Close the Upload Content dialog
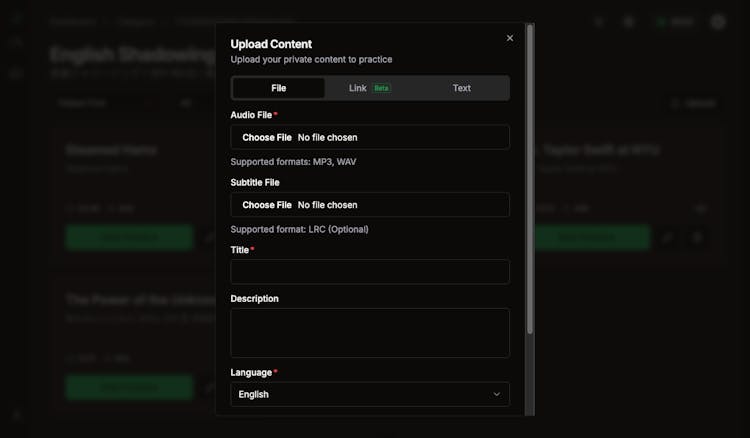Viewport: 750px width, 438px height. (510, 38)
